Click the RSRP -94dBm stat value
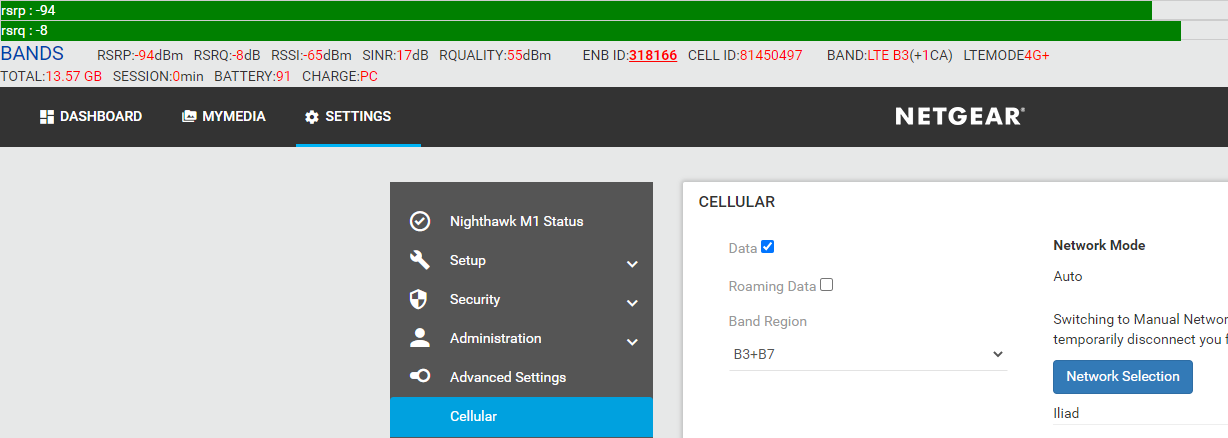 pos(159,55)
